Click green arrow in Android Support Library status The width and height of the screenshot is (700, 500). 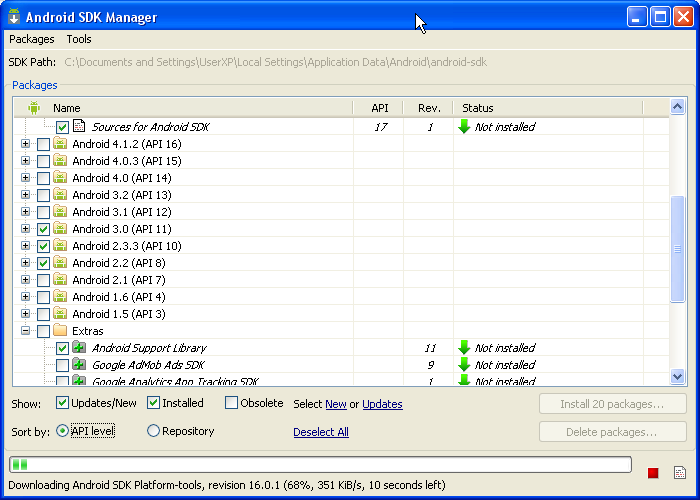pyautogui.click(x=464, y=348)
